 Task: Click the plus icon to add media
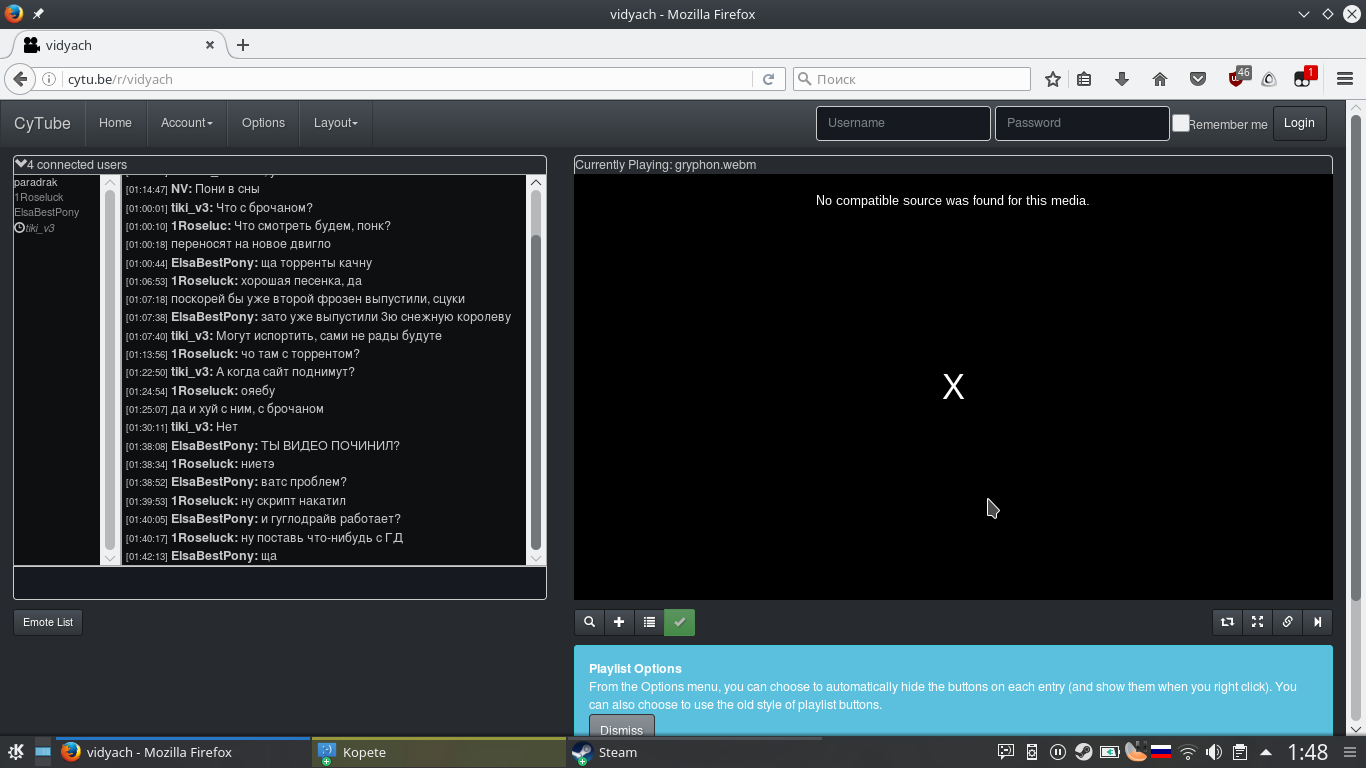click(x=619, y=622)
